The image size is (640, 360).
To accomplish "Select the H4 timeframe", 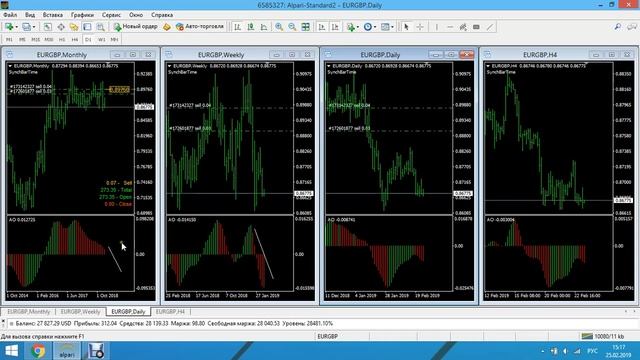I will (75, 40).
